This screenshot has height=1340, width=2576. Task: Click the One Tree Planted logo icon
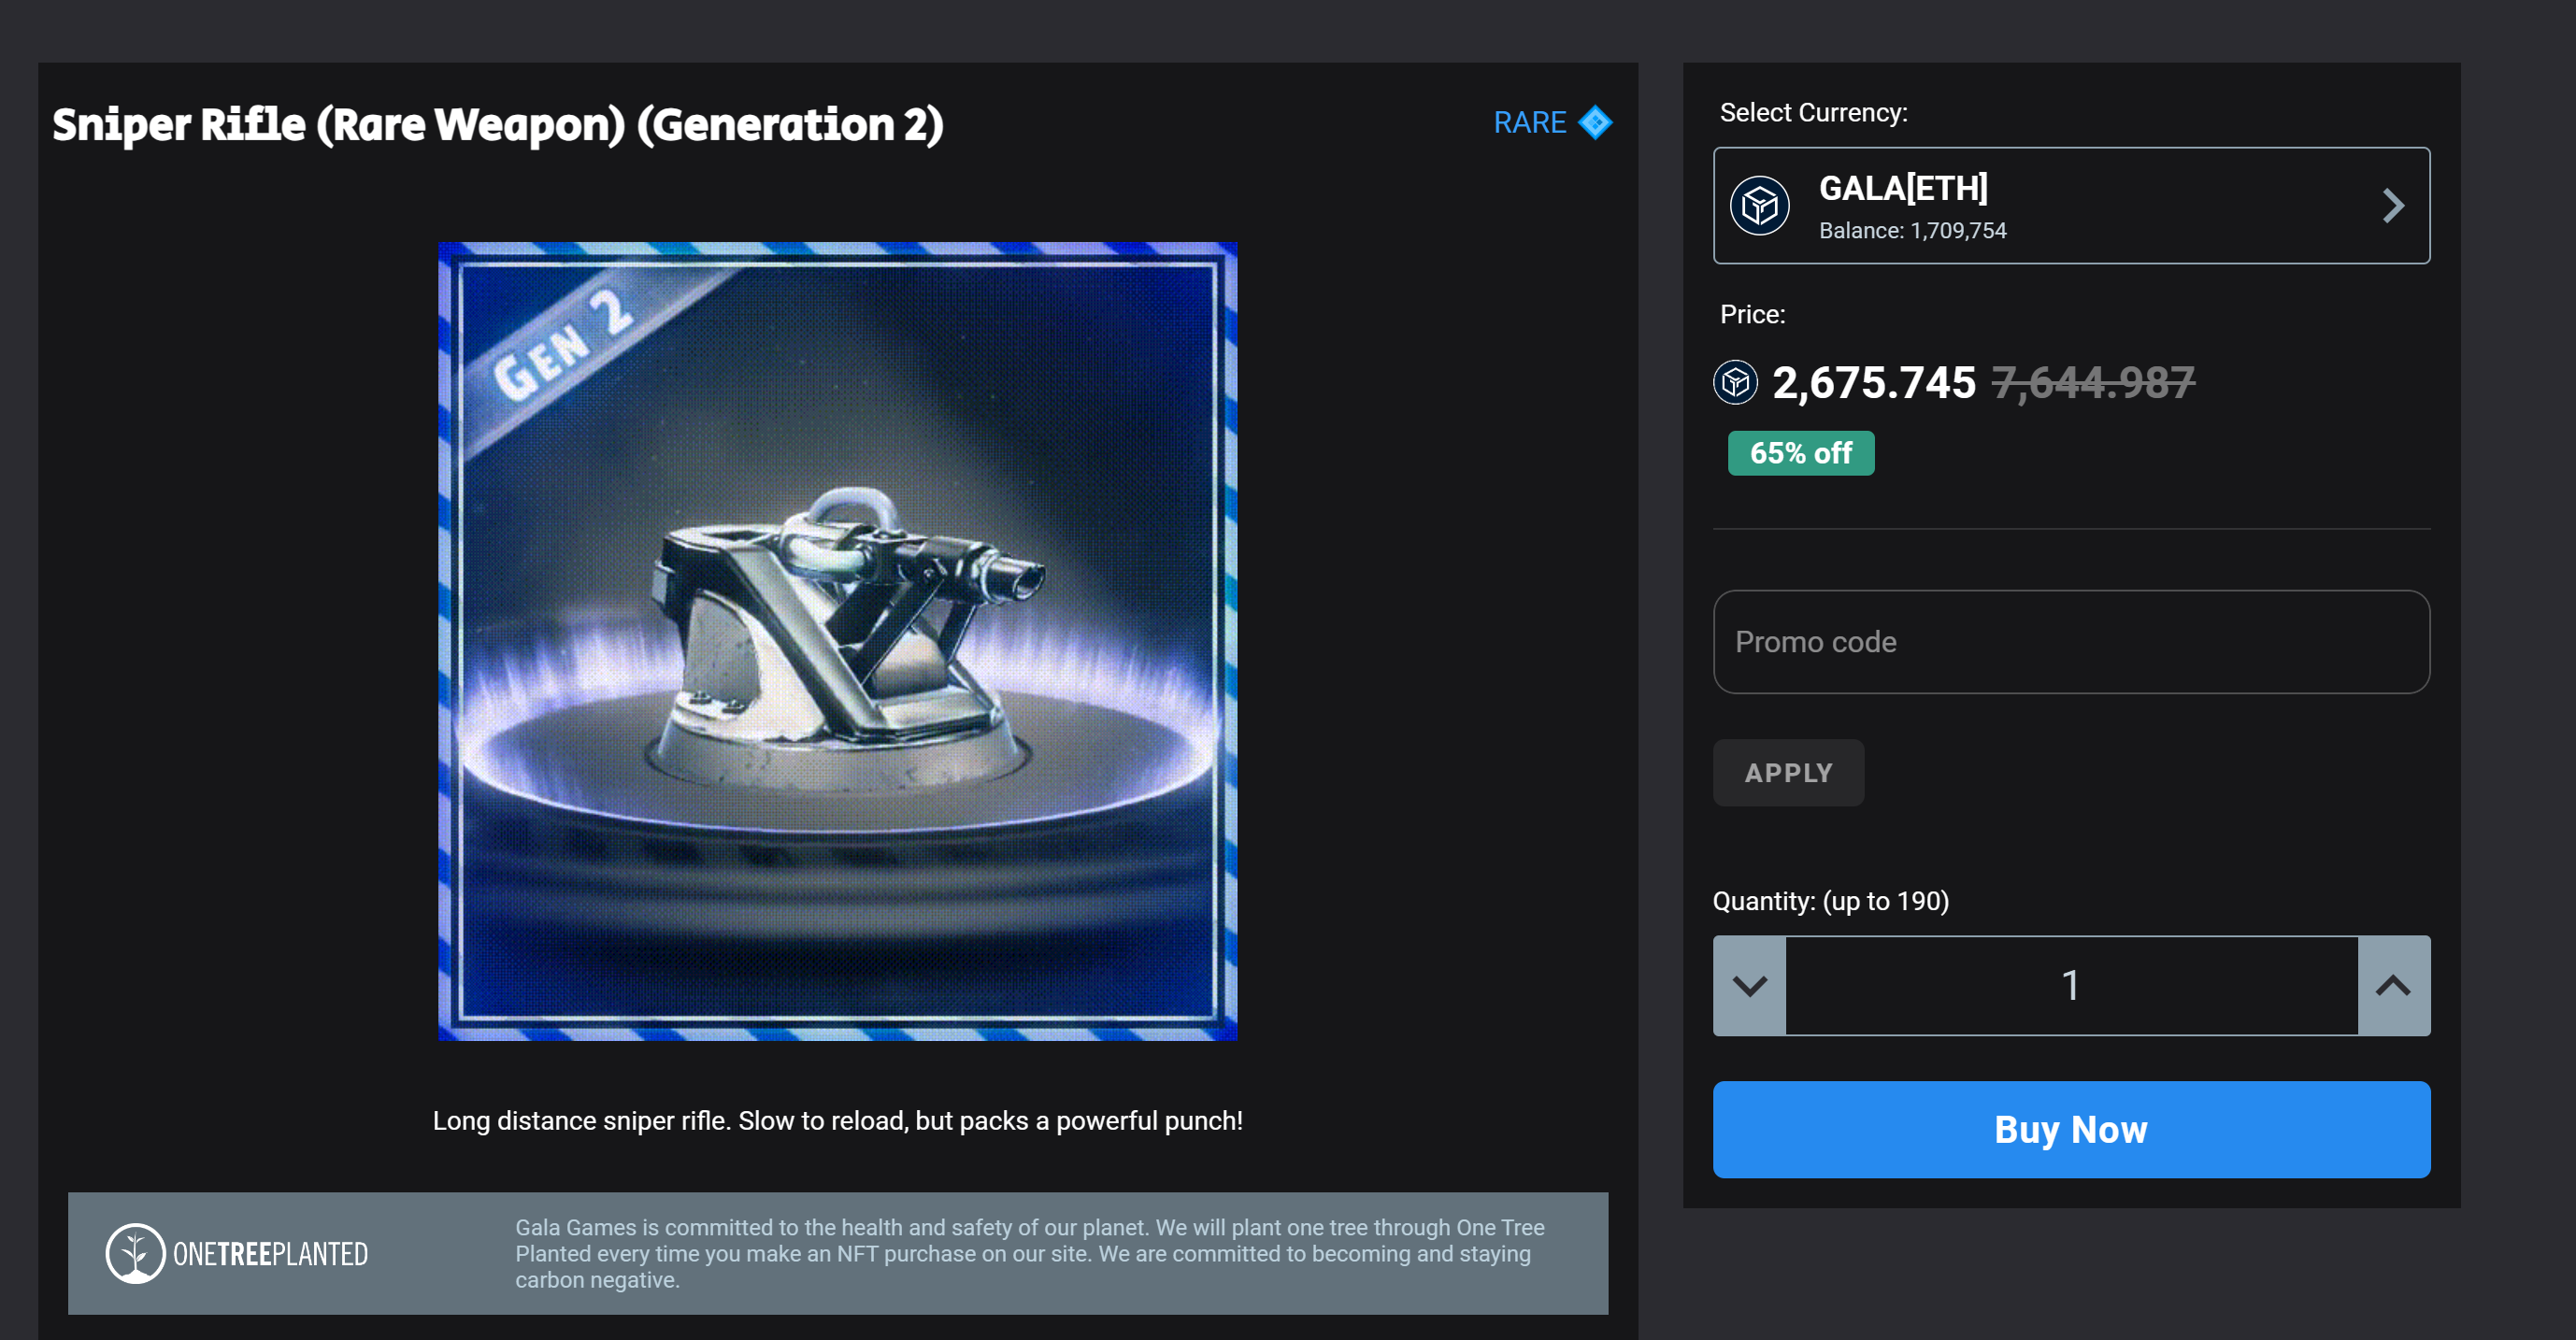[135, 1253]
